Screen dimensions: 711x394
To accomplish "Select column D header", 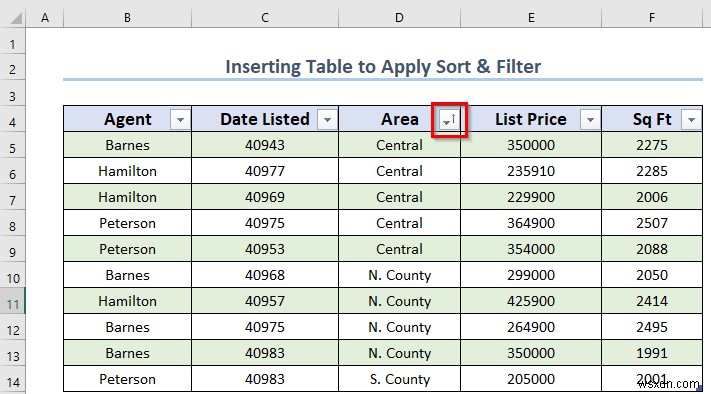I will tap(399, 18).
